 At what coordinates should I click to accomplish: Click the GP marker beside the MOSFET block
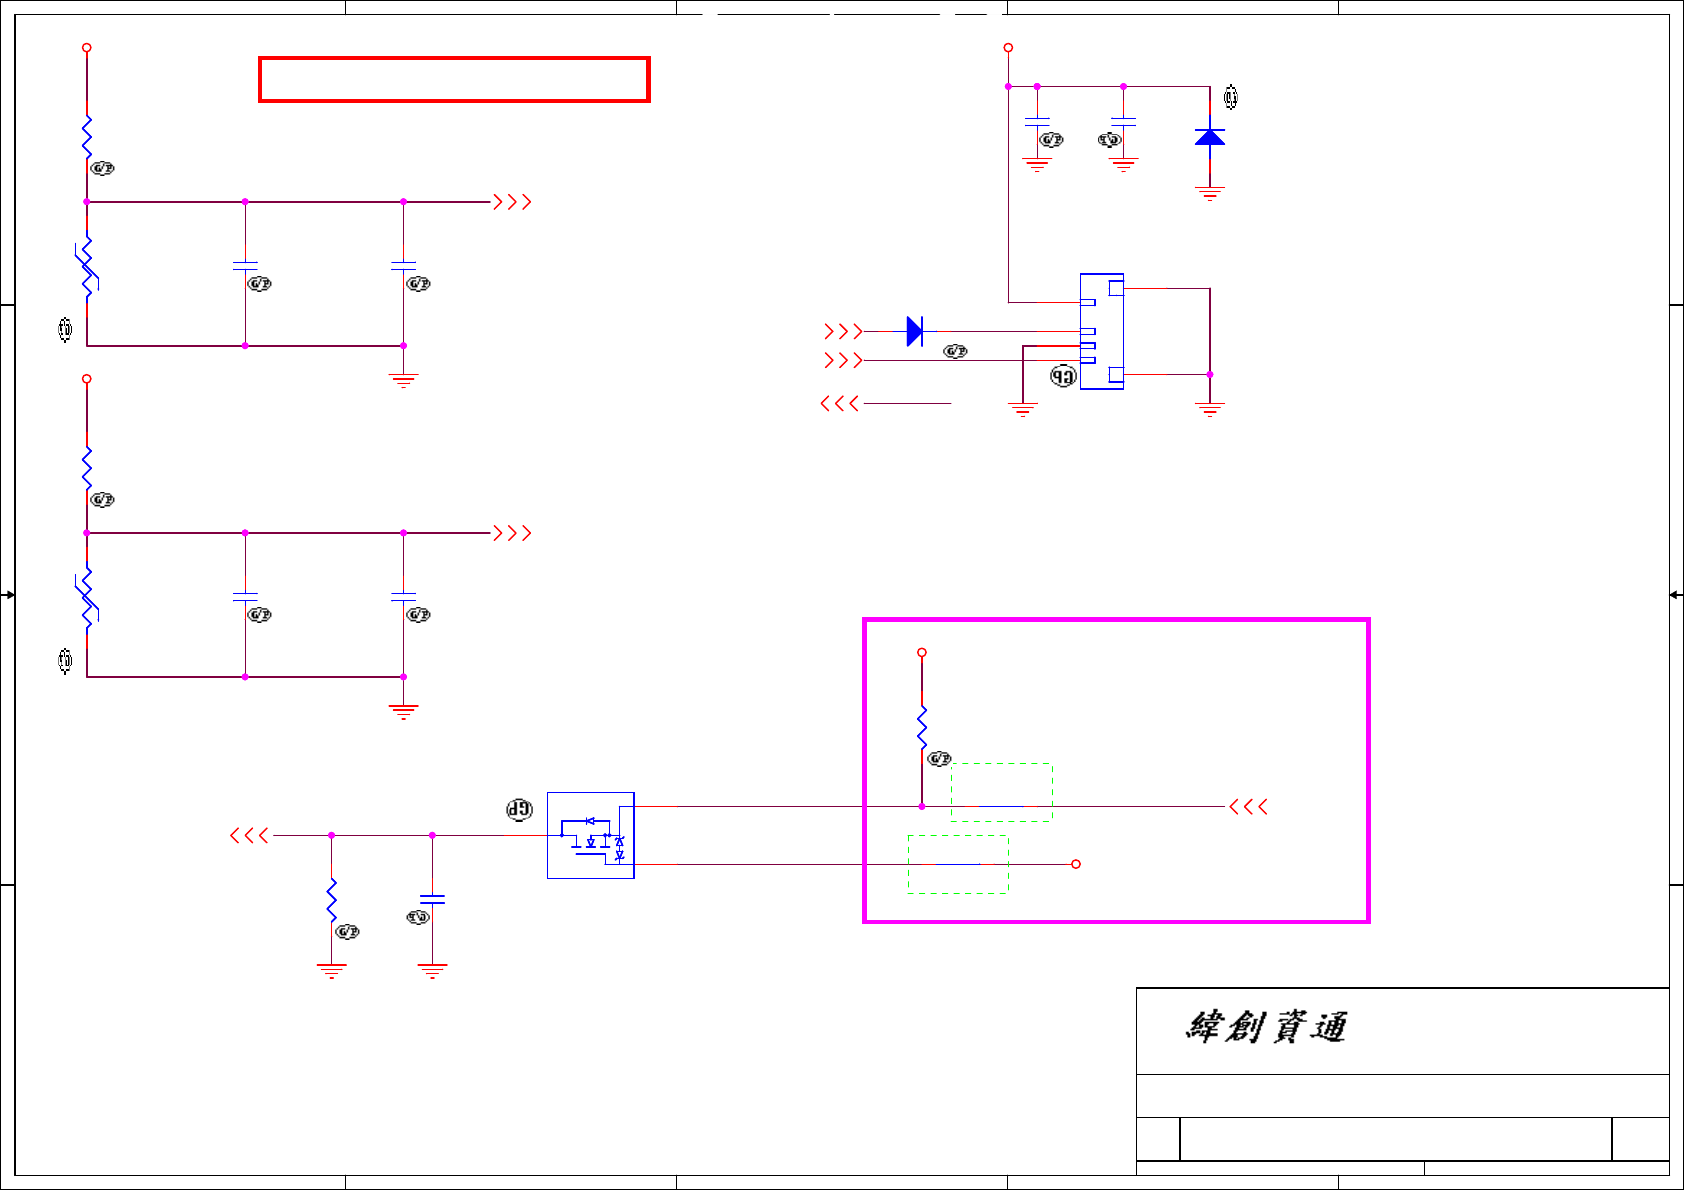519,810
